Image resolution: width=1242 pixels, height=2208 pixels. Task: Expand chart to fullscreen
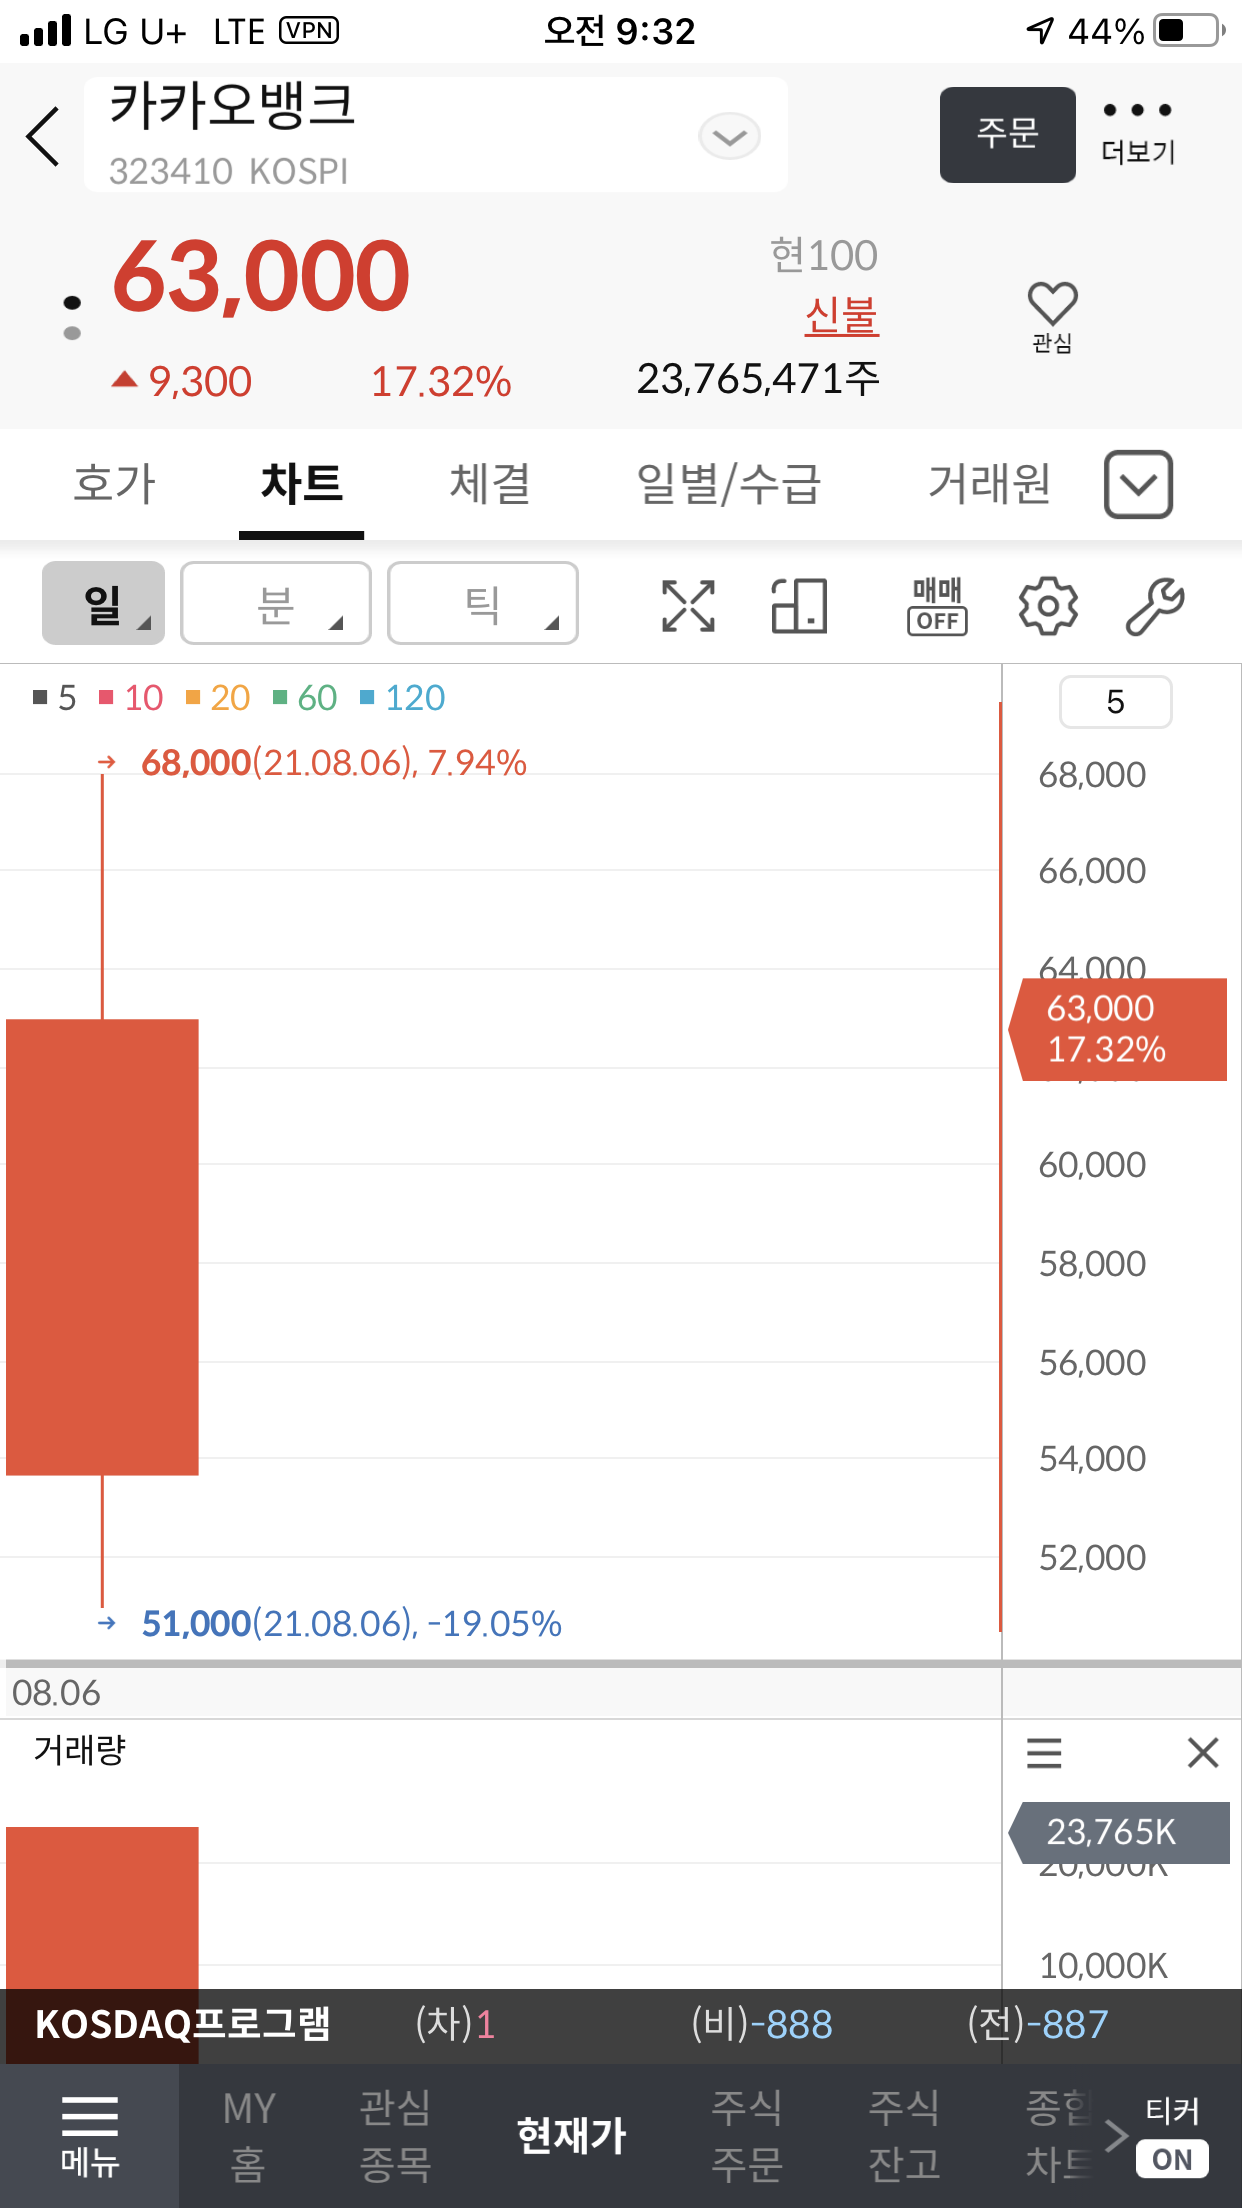click(x=688, y=606)
